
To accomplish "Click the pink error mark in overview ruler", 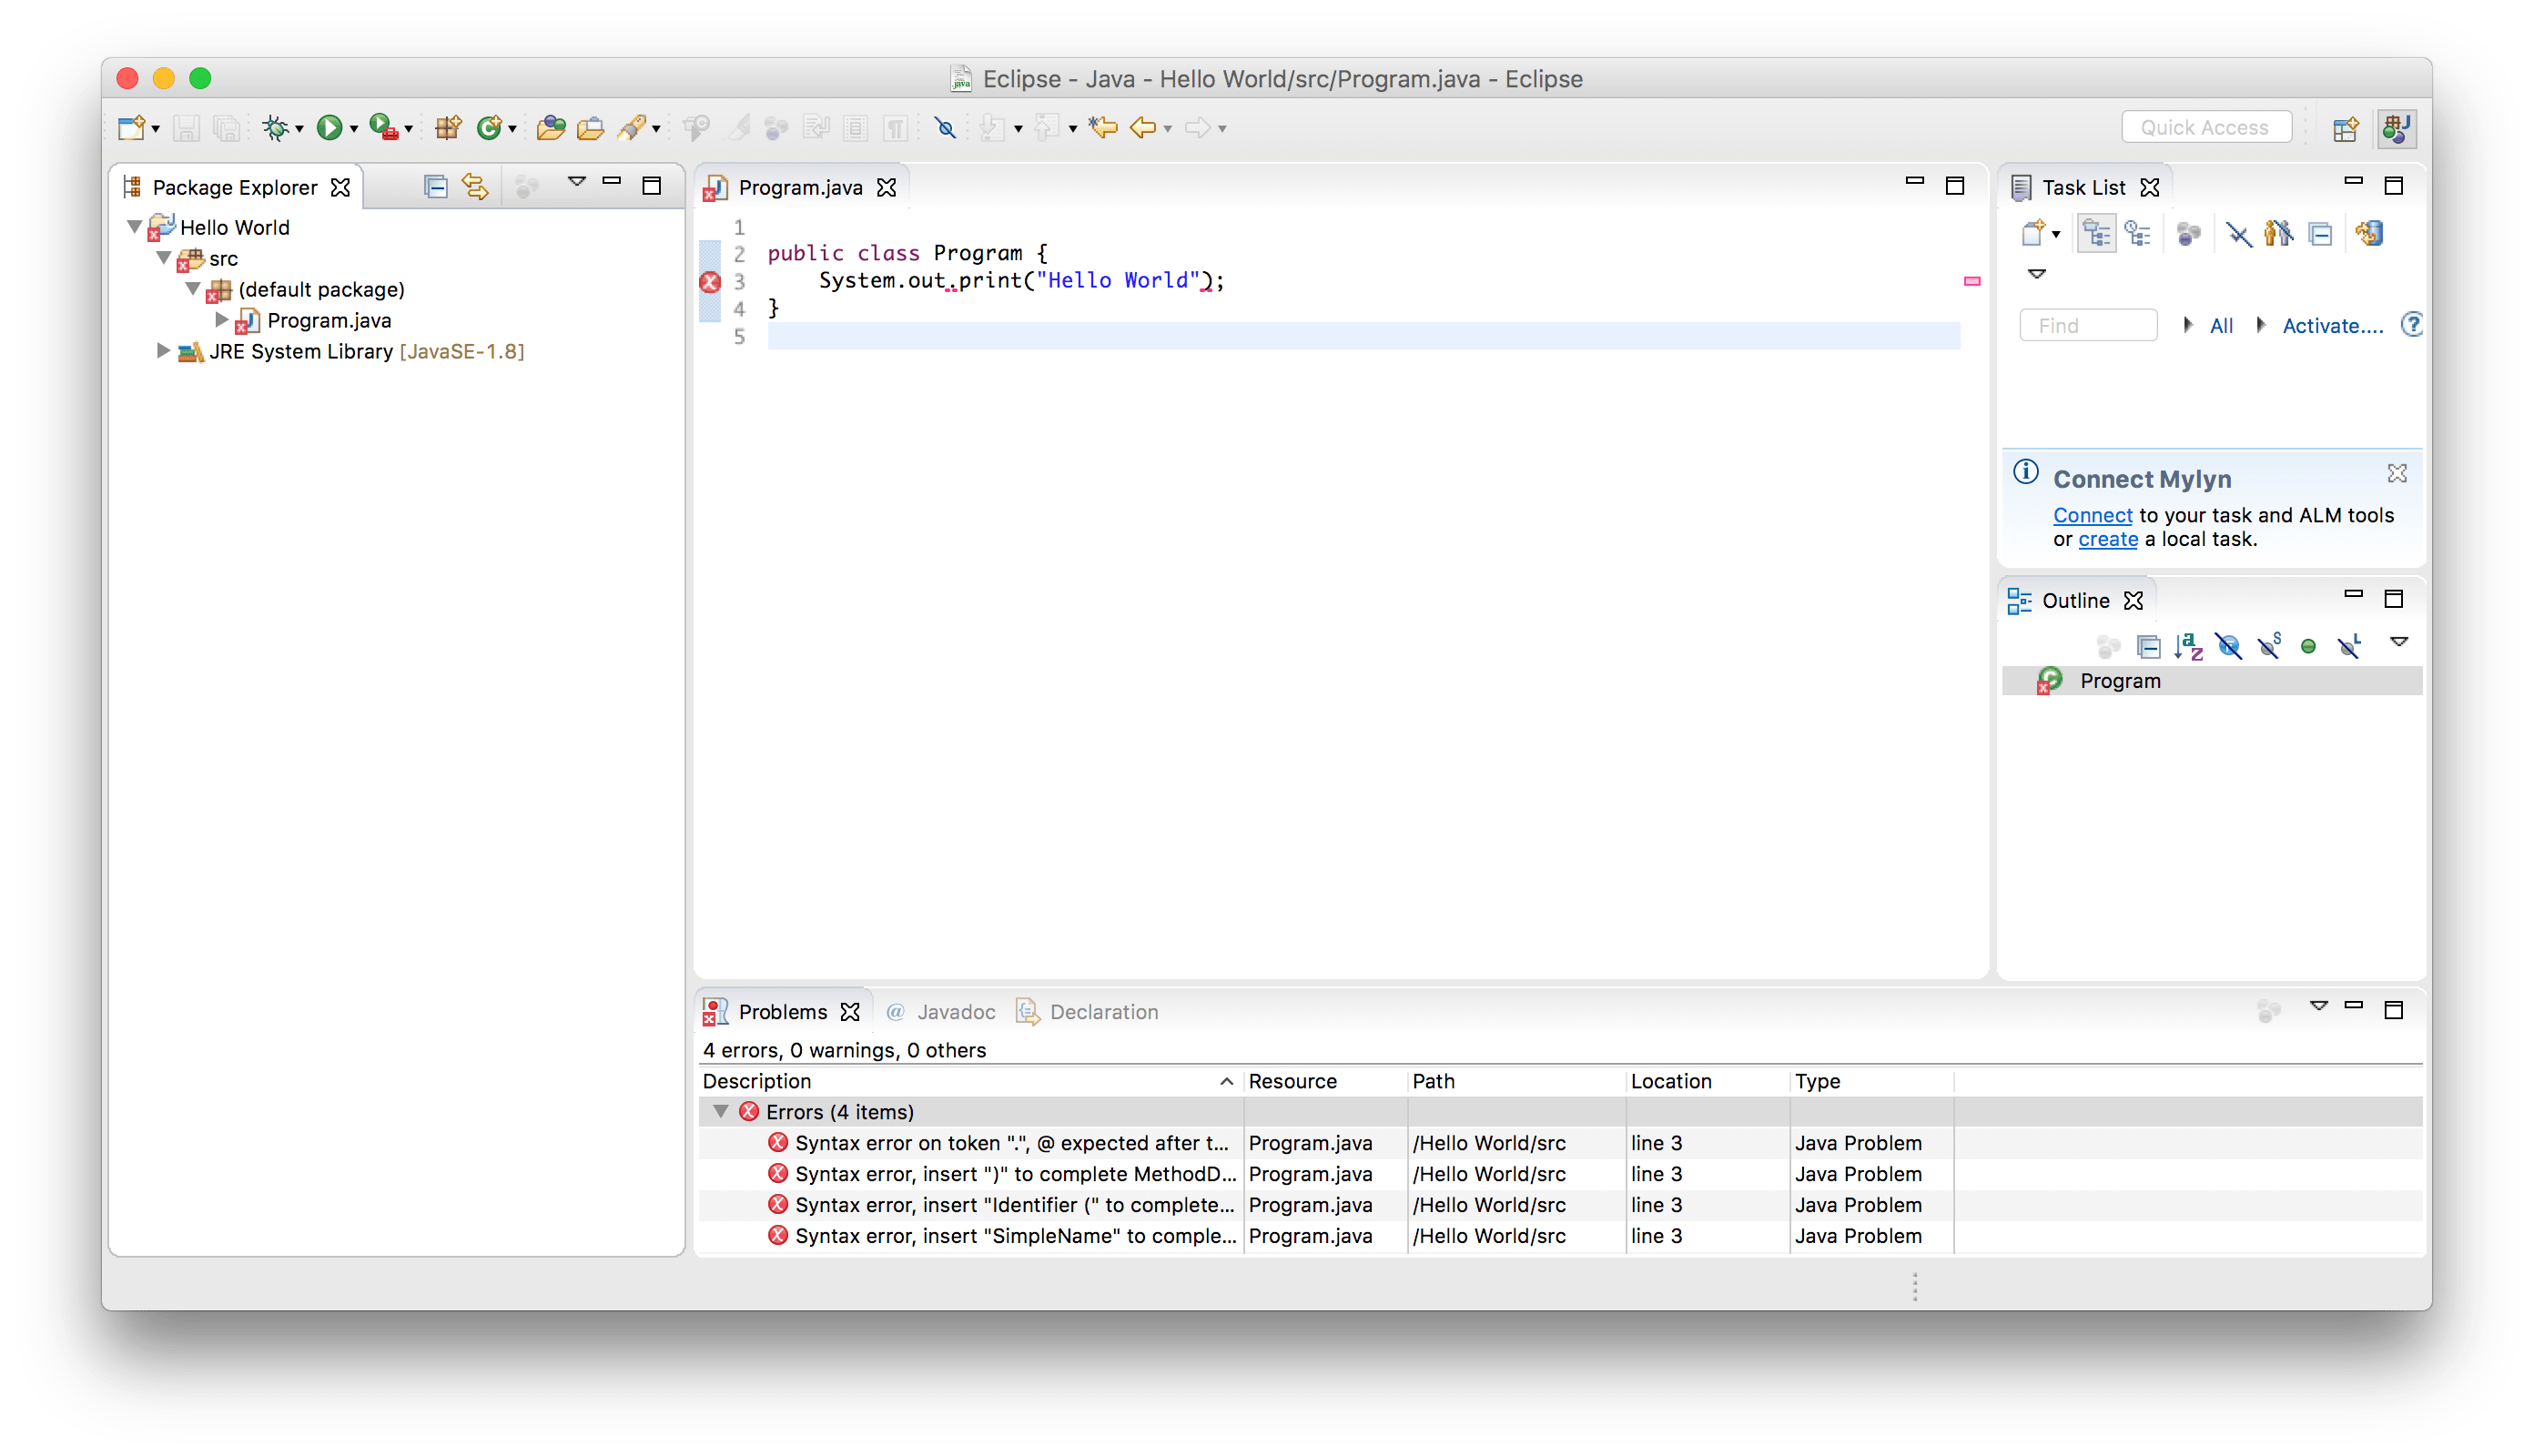I will pos(1971,282).
